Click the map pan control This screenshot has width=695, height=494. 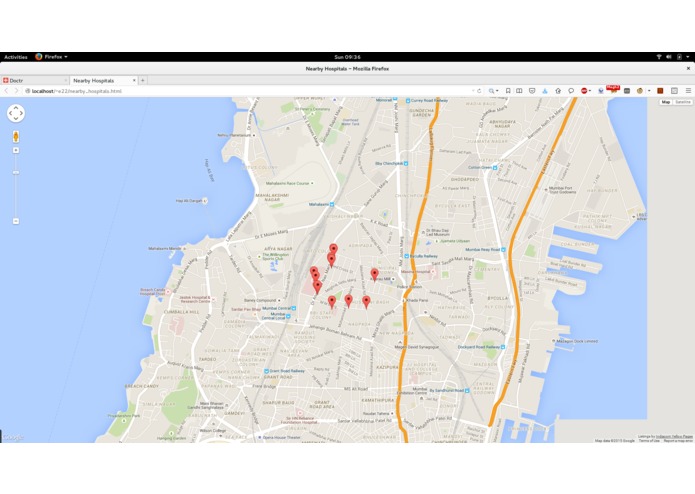pos(16,113)
